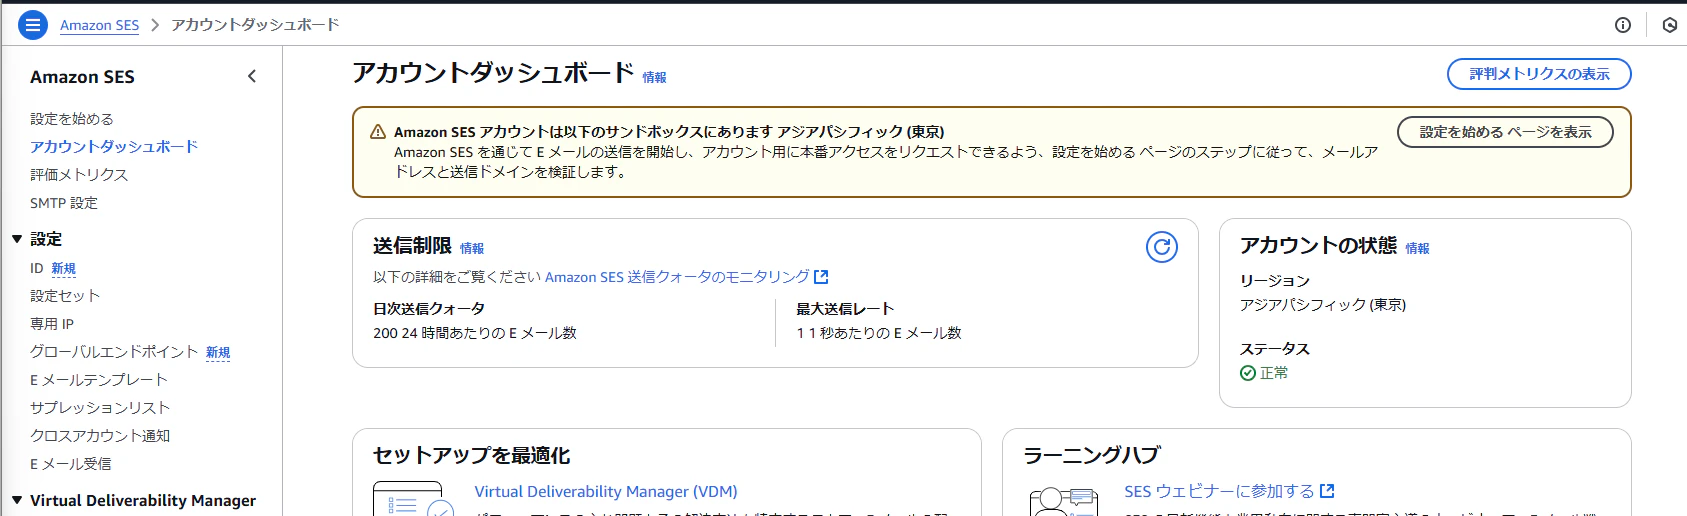The height and width of the screenshot is (516, 1687).
Task: Open Virtual Deliverability Manager (VDM) link
Action: 606,492
